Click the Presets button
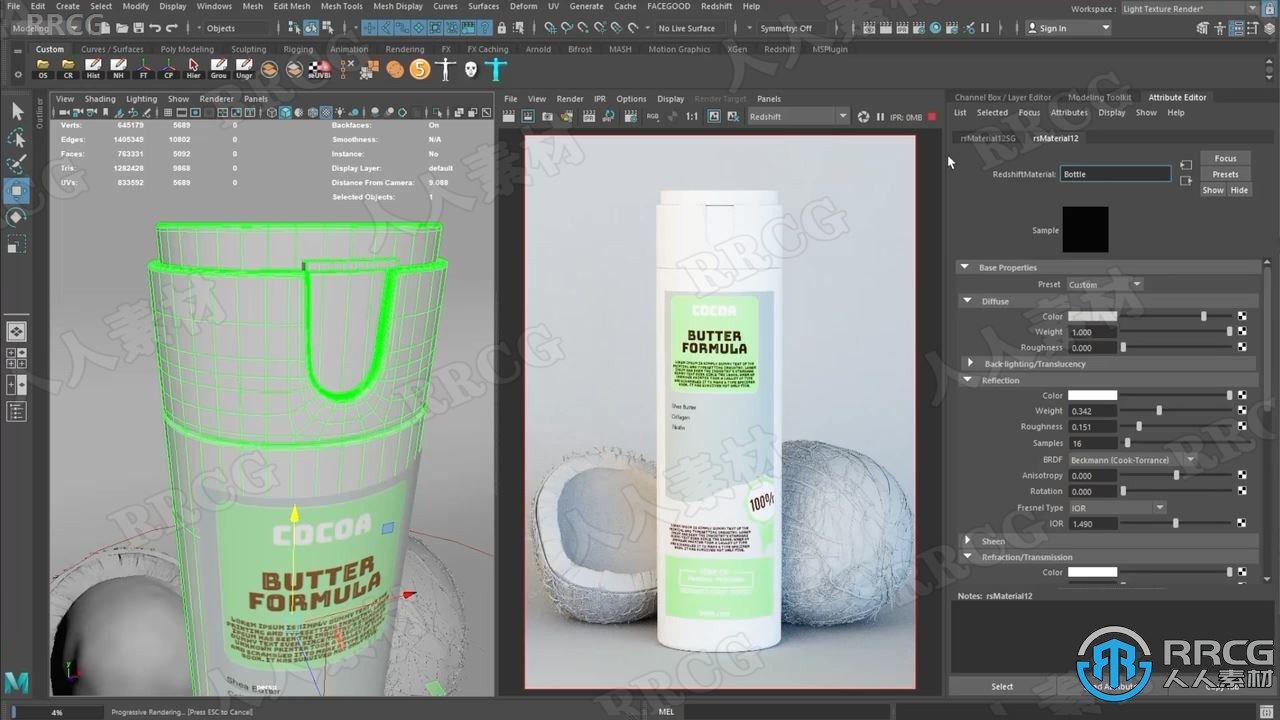 click(1225, 174)
